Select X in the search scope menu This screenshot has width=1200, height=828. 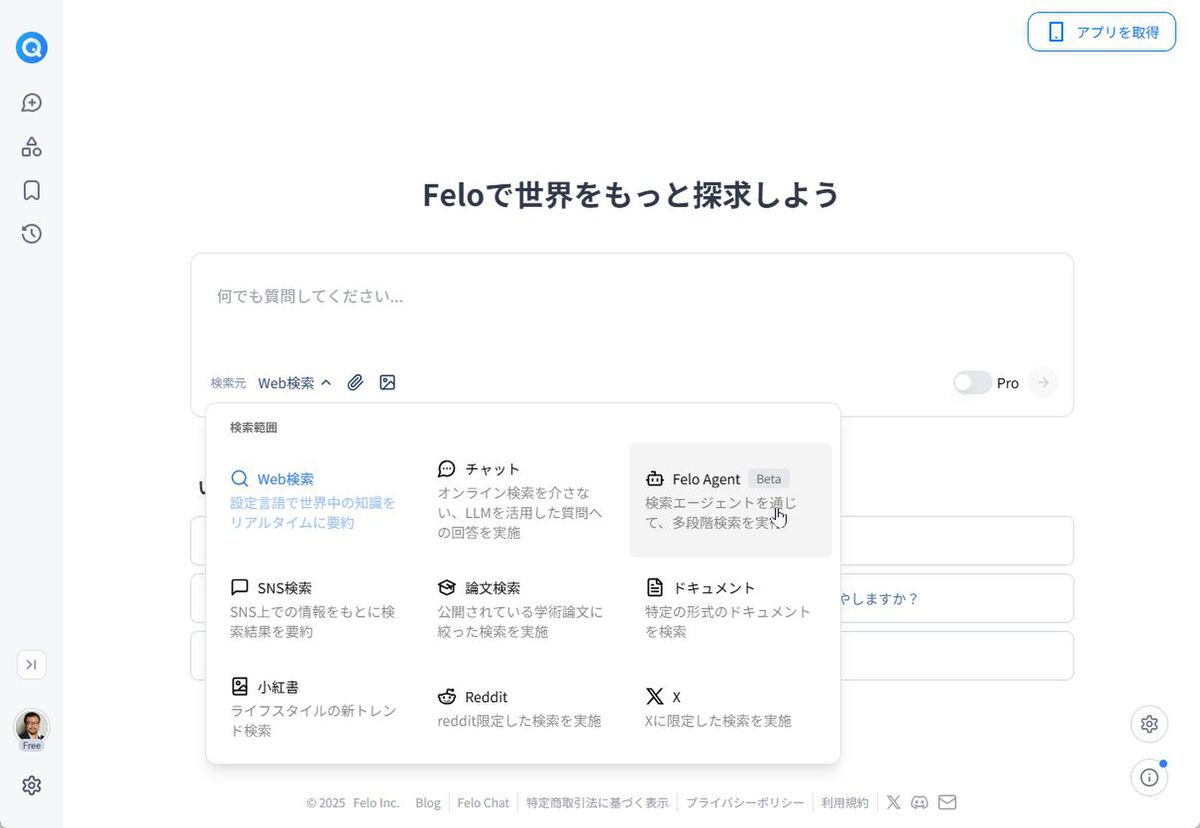coord(730,708)
